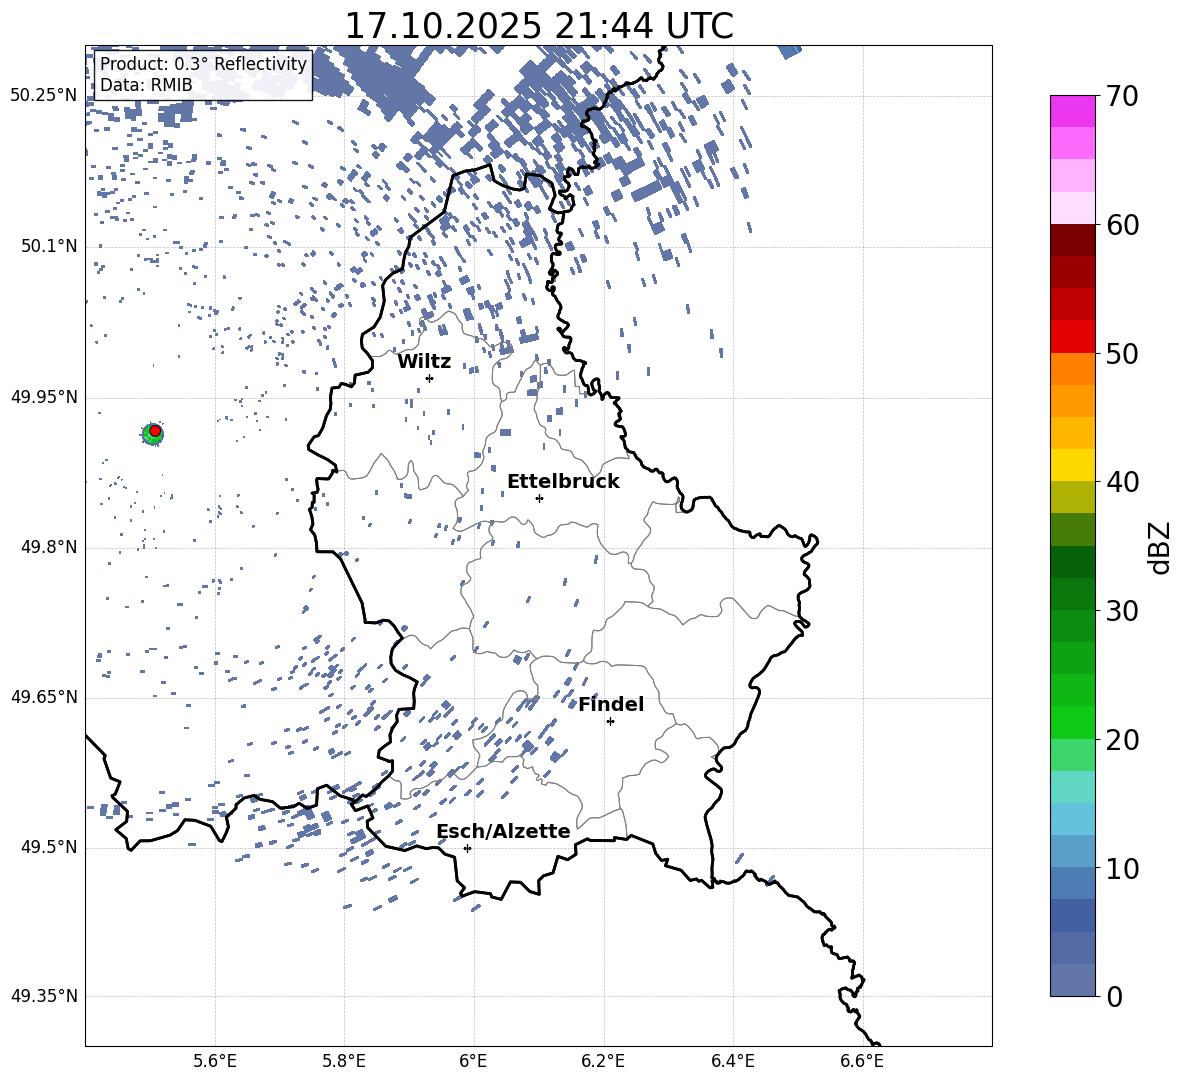
Task: Click the colorbar tick value 50
Action: [1122, 353]
